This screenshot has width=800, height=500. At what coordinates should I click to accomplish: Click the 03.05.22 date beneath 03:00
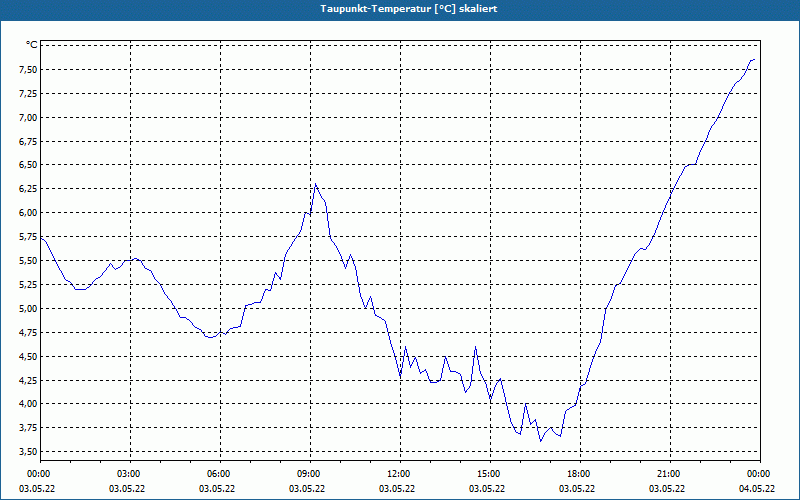coord(127,489)
